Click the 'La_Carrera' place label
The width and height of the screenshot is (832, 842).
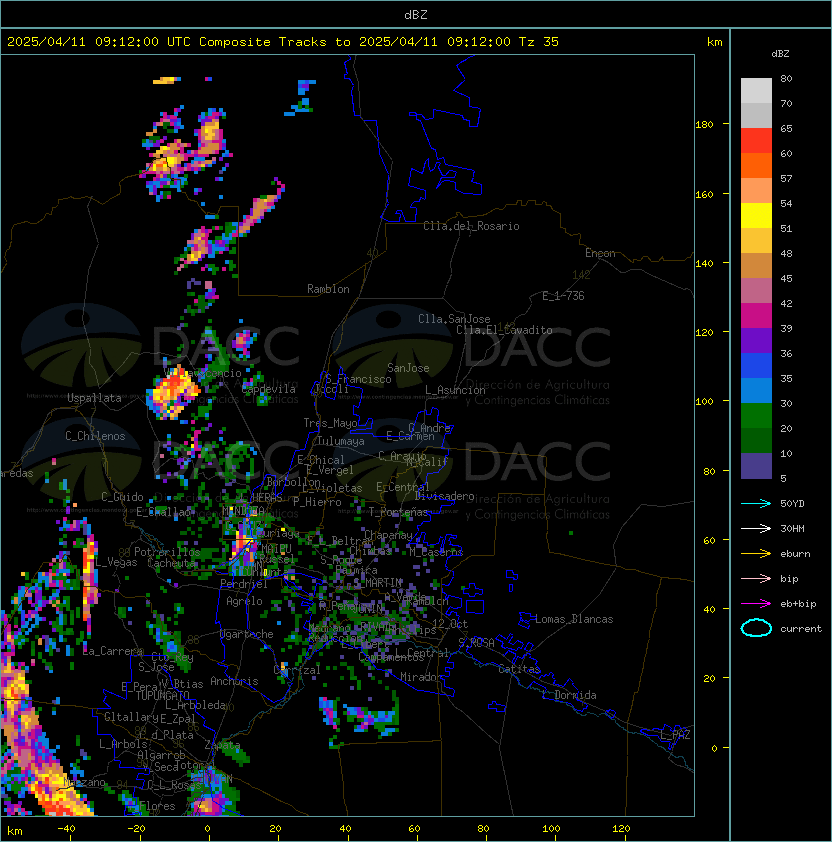[113, 651]
